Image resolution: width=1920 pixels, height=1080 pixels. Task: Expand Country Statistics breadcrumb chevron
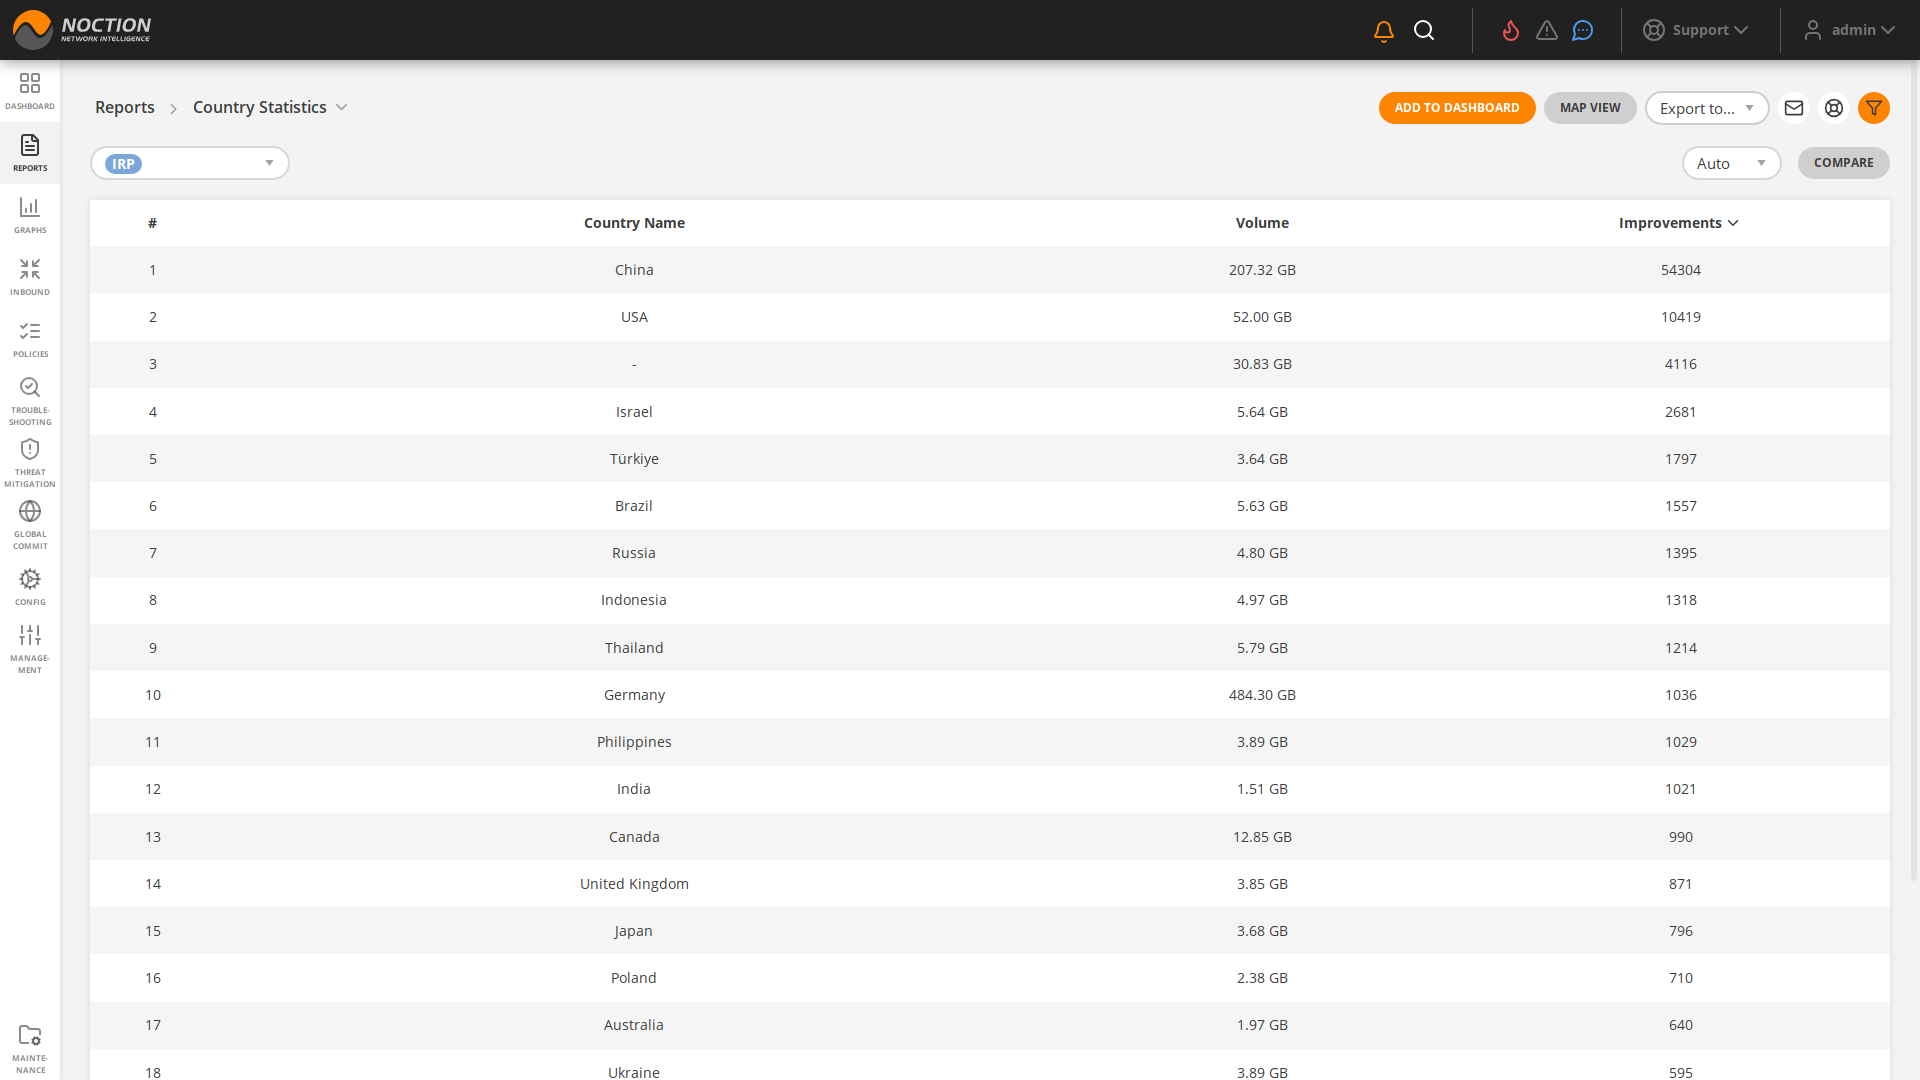[x=342, y=107]
